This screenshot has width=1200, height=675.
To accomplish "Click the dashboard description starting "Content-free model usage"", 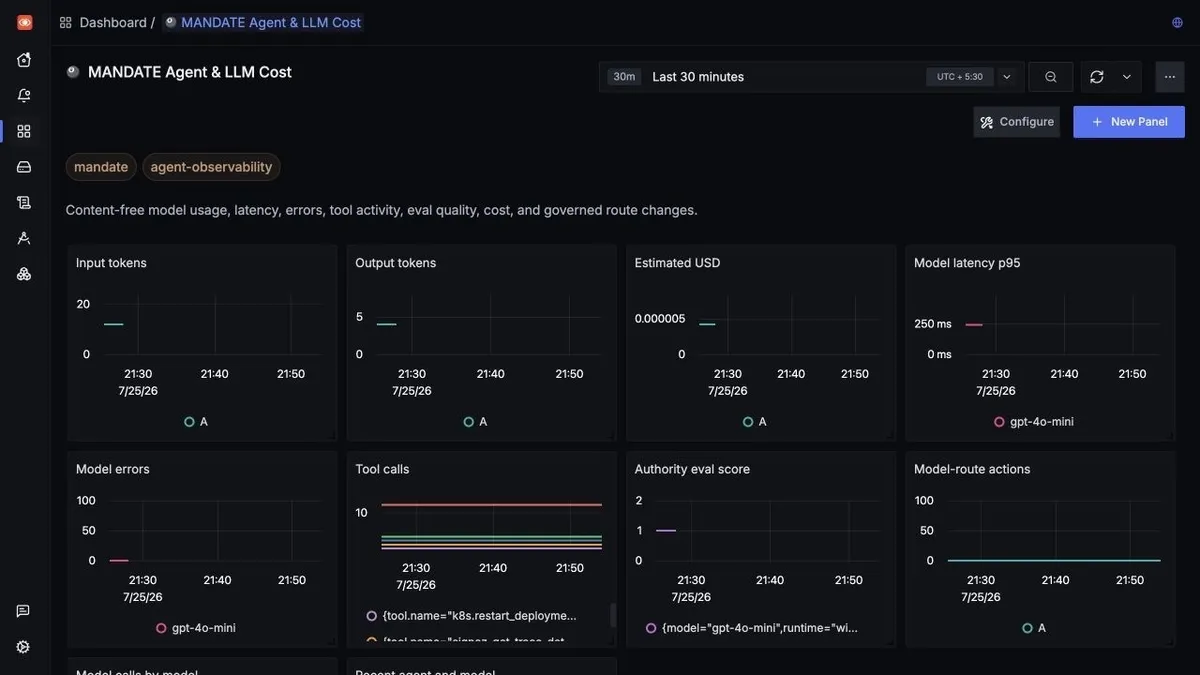I will coord(381,210).
